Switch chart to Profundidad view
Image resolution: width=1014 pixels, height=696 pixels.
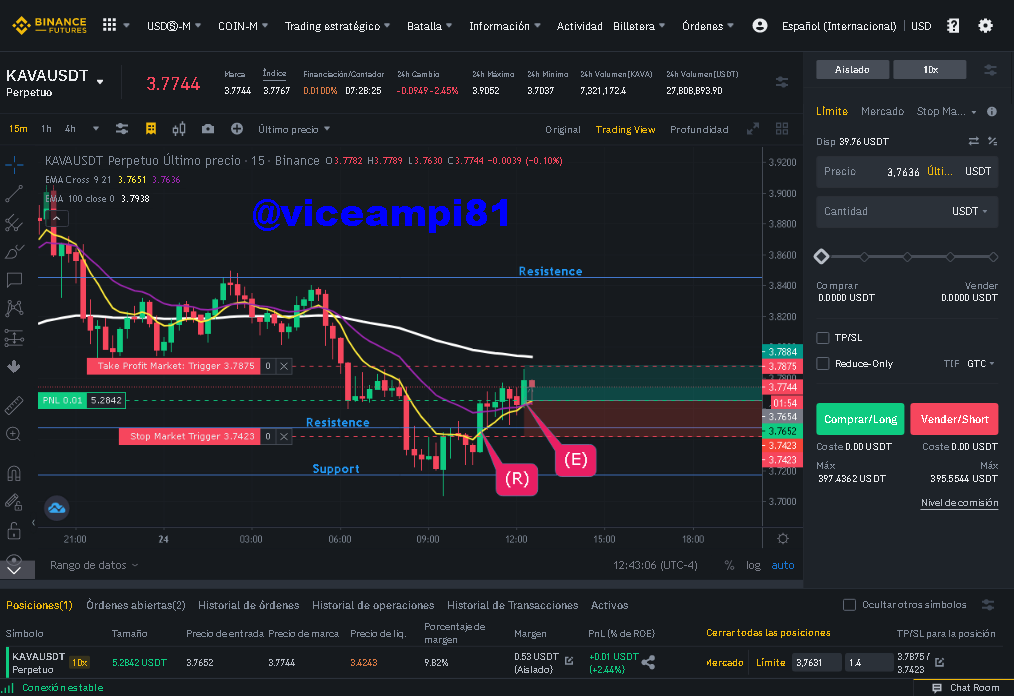pyautogui.click(x=699, y=129)
